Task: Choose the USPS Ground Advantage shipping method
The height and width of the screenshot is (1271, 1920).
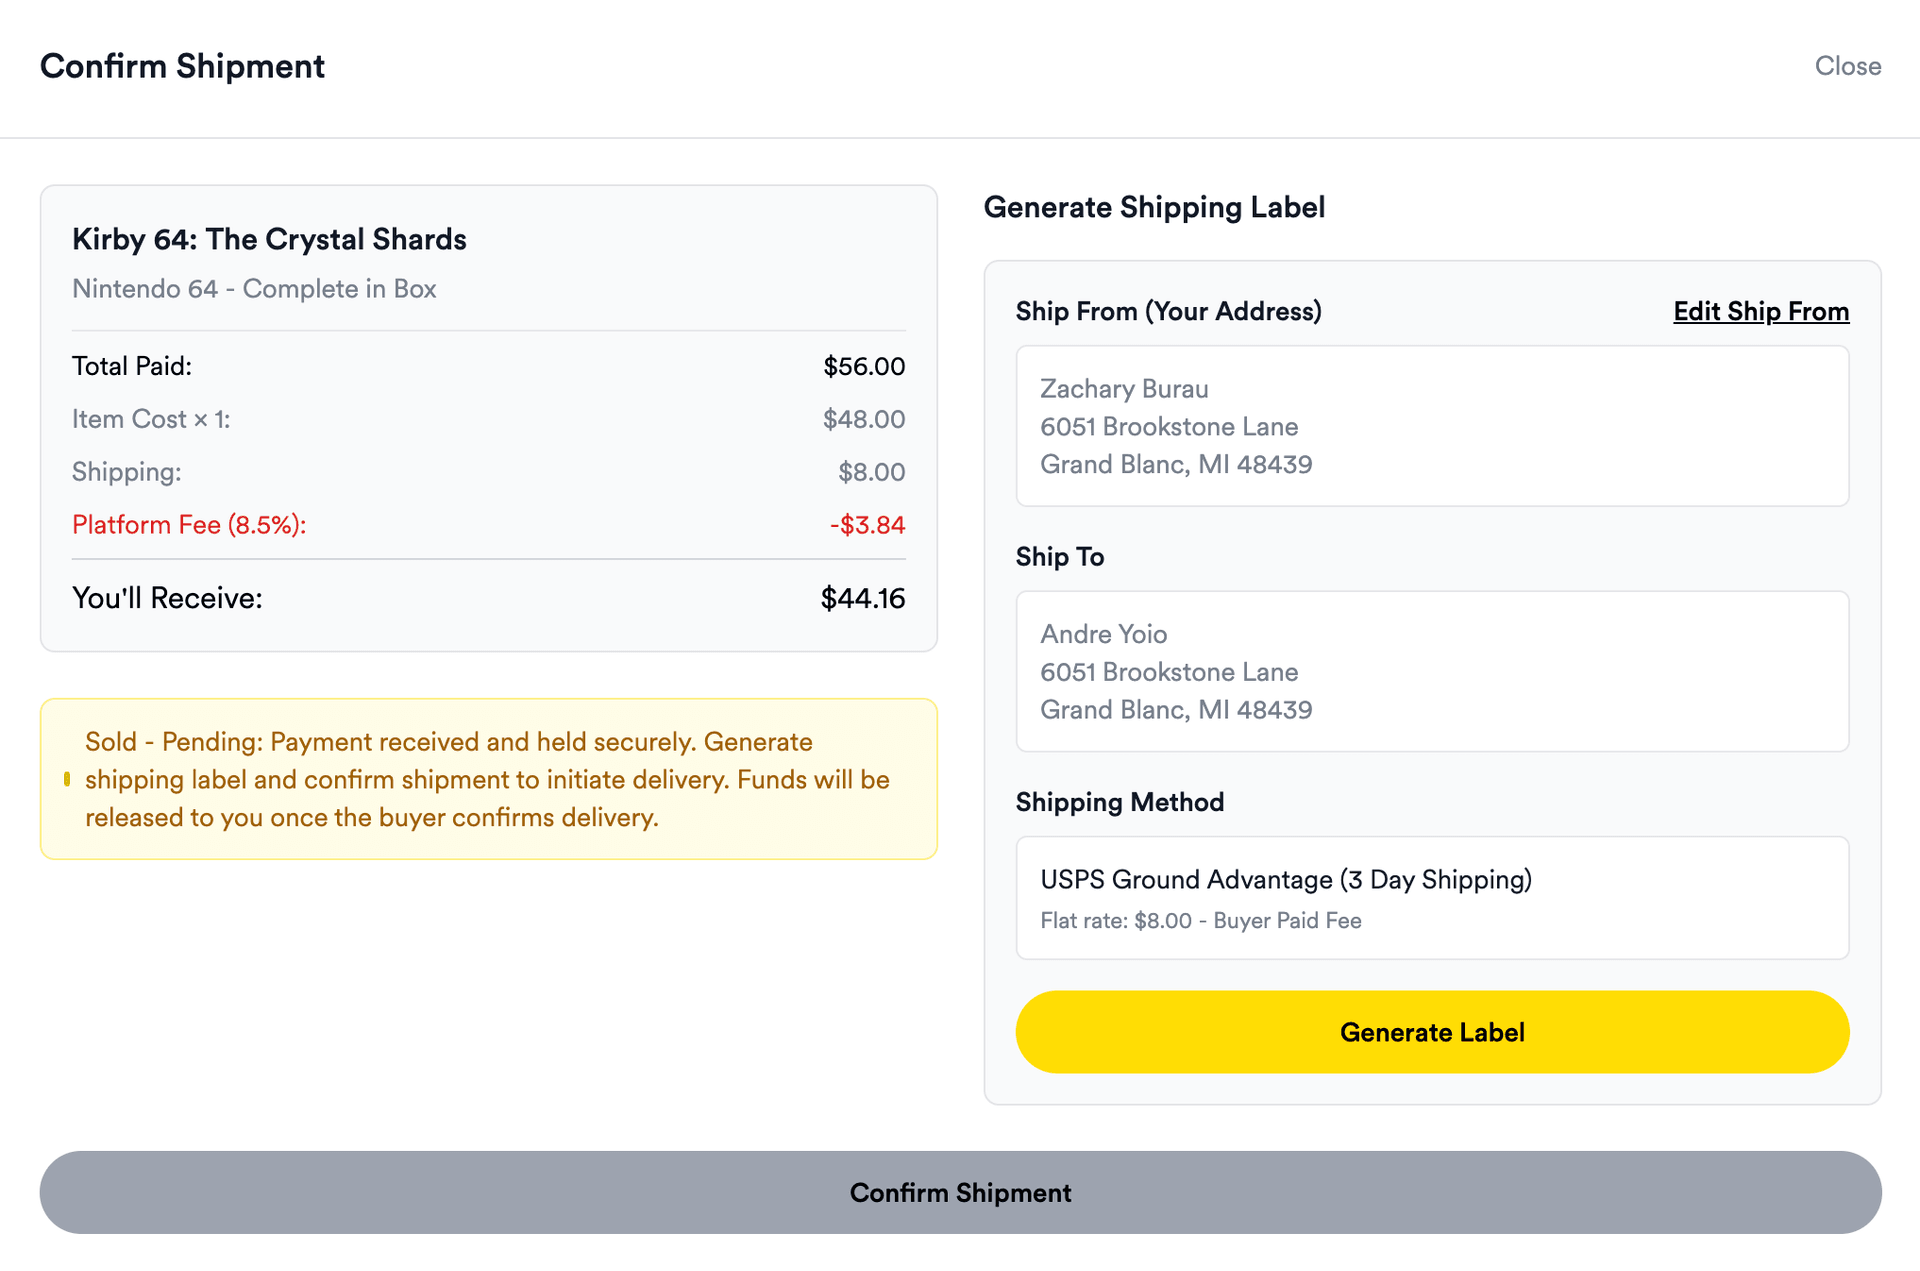Action: [x=1432, y=897]
